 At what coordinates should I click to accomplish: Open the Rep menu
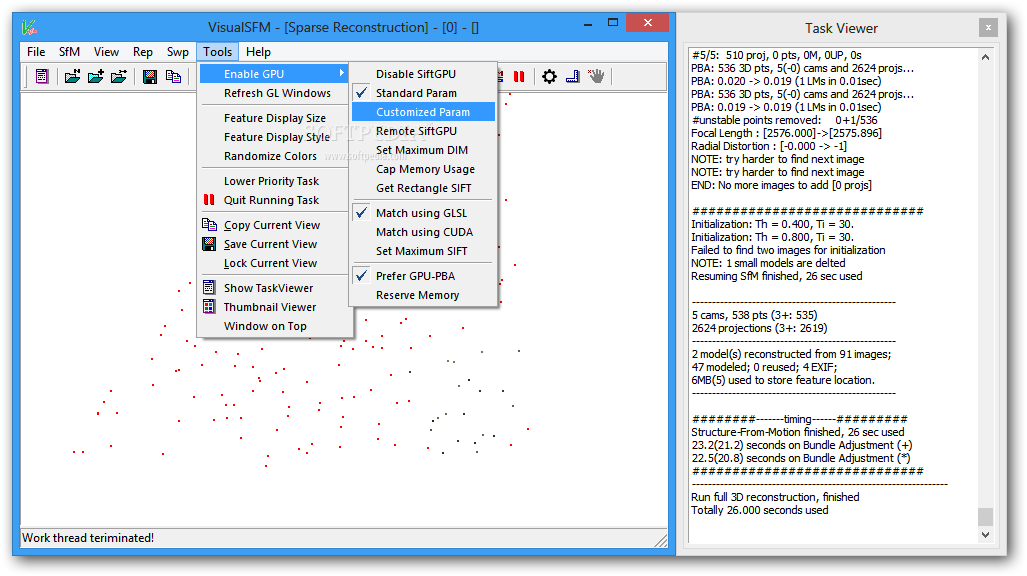point(143,52)
